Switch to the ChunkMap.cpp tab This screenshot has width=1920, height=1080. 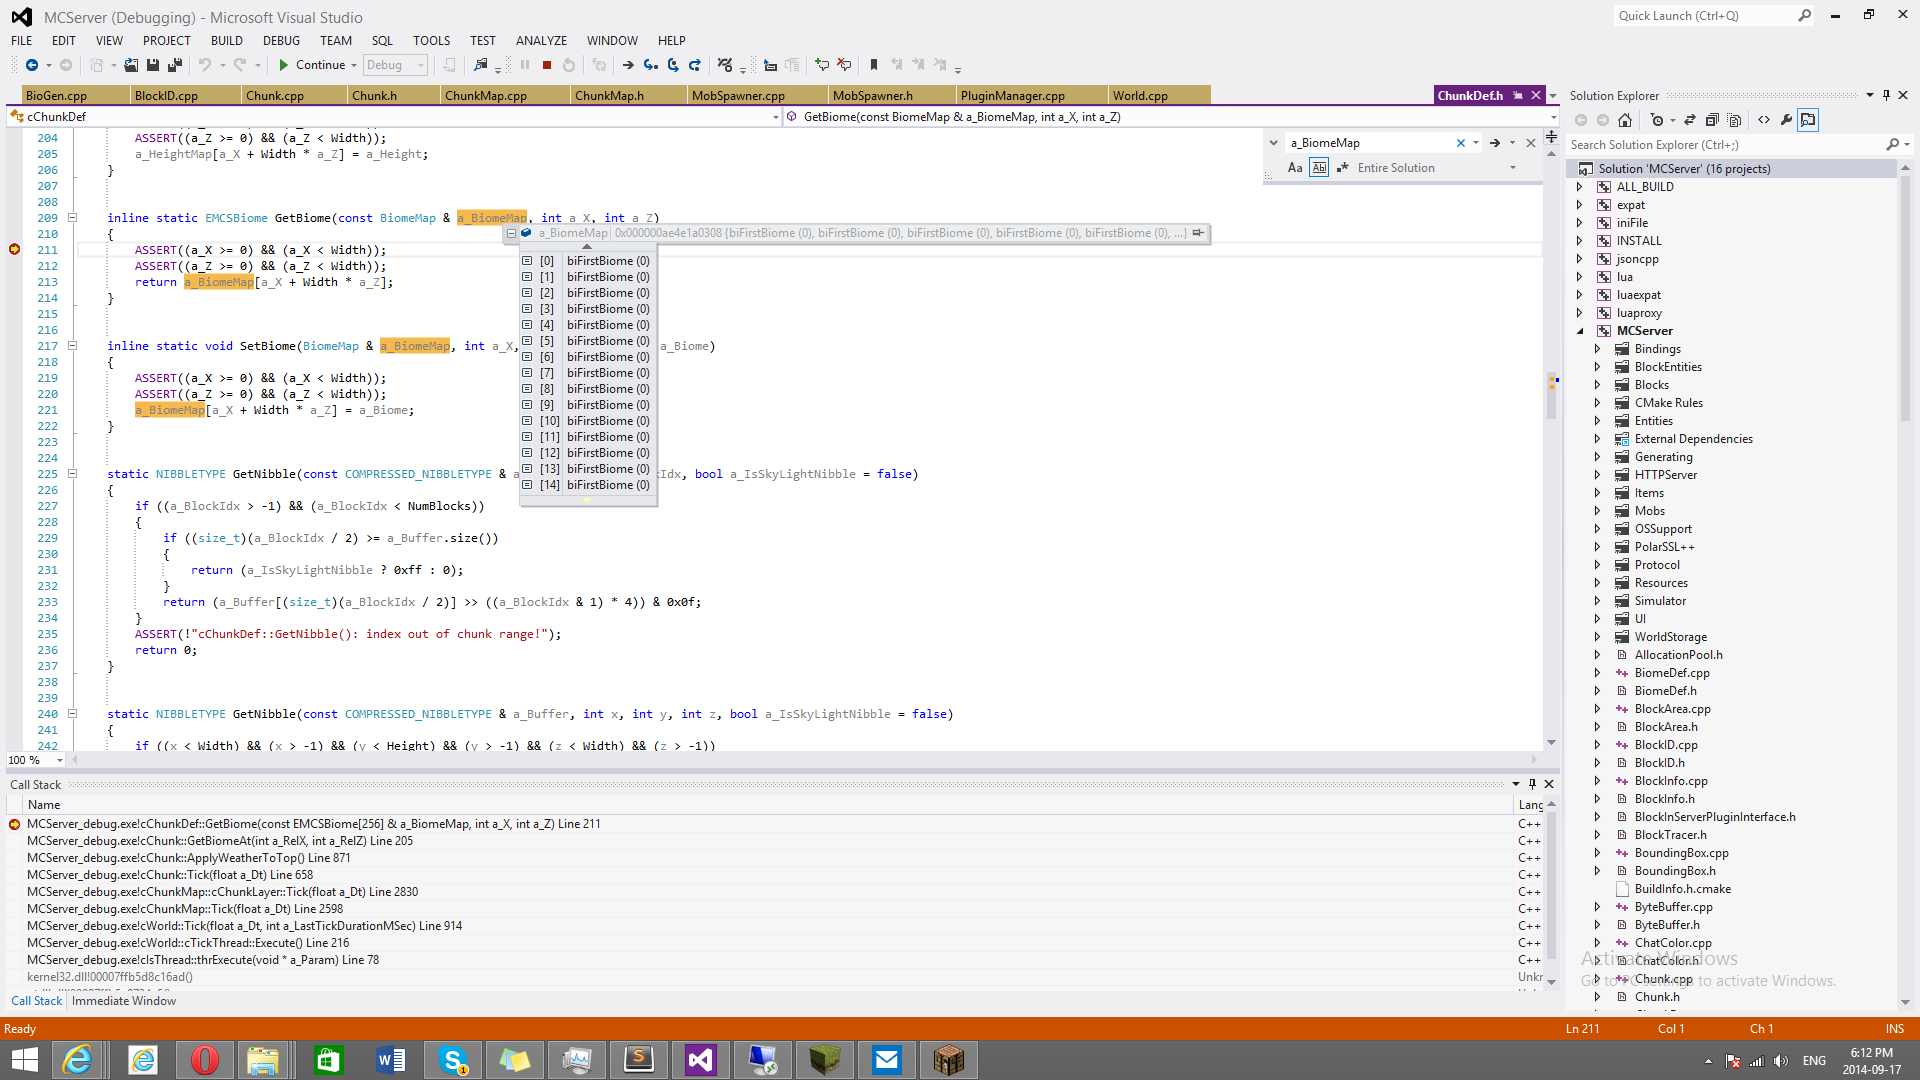[x=486, y=96]
